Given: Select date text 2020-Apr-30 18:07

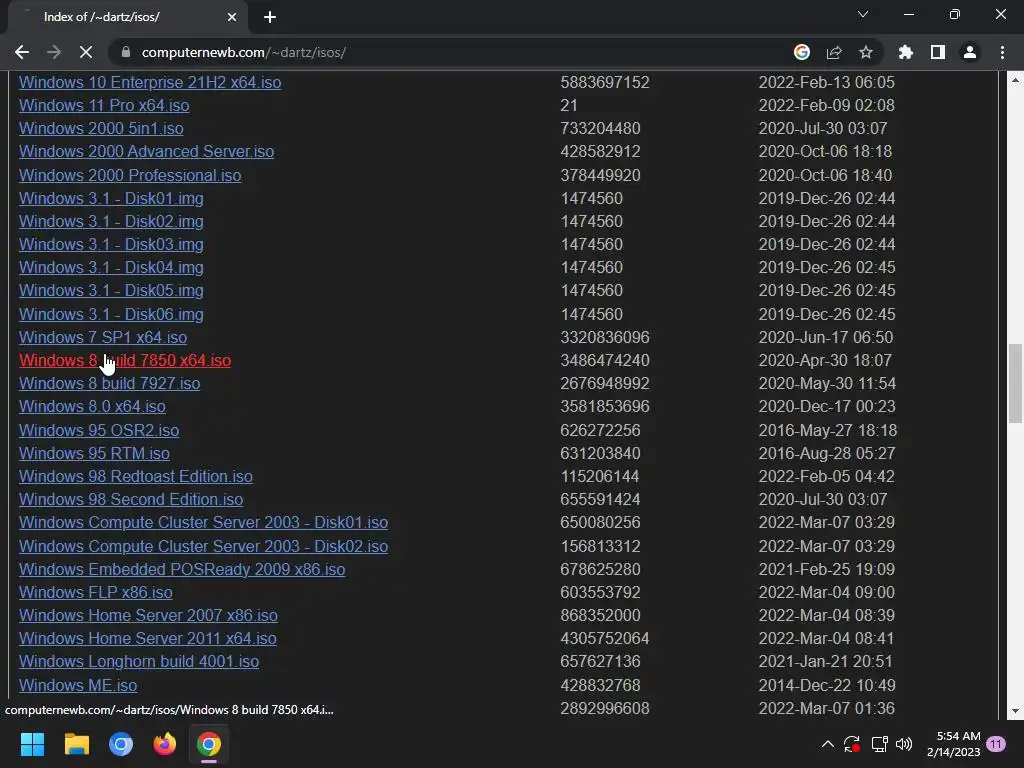Looking at the screenshot, I should coord(825,360).
